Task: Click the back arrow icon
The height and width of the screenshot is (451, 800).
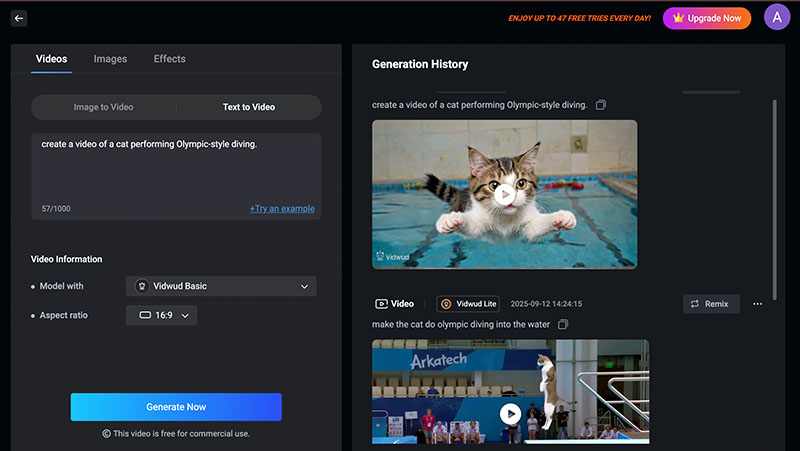Action: point(19,18)
